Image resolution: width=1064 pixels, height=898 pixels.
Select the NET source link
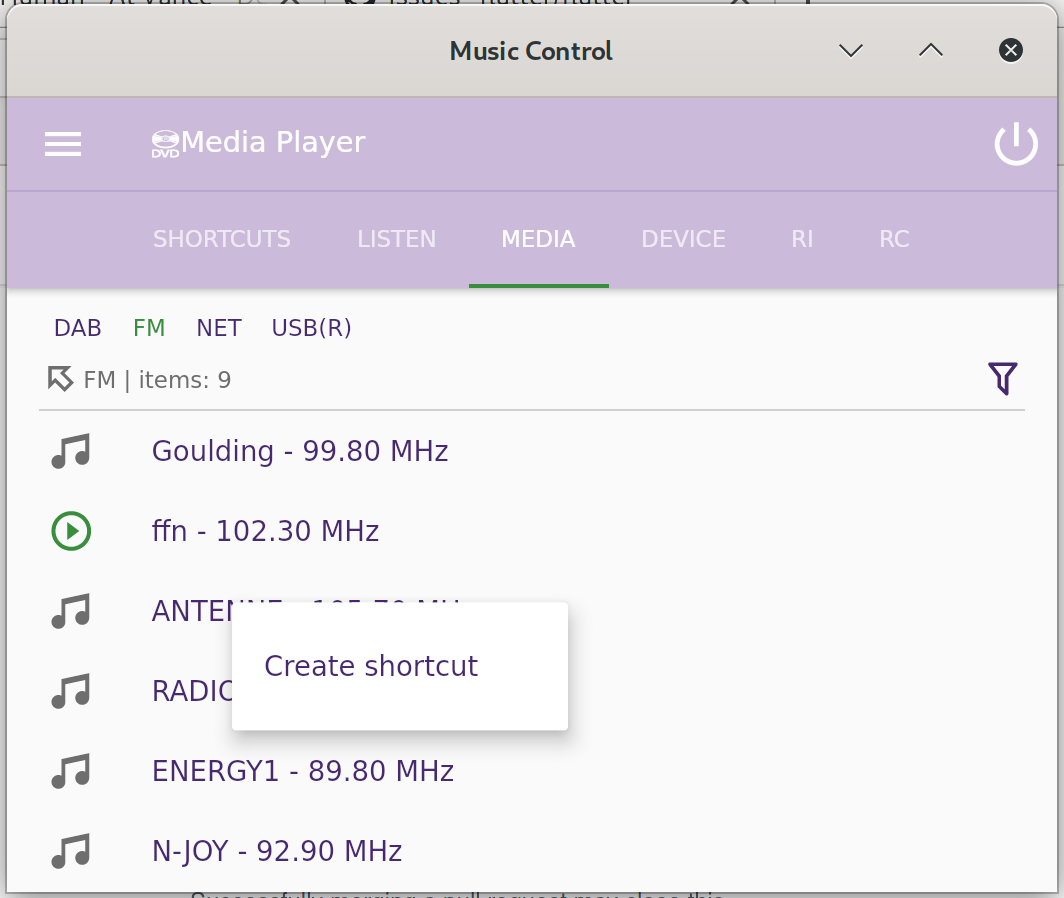[x=218, y=327]
